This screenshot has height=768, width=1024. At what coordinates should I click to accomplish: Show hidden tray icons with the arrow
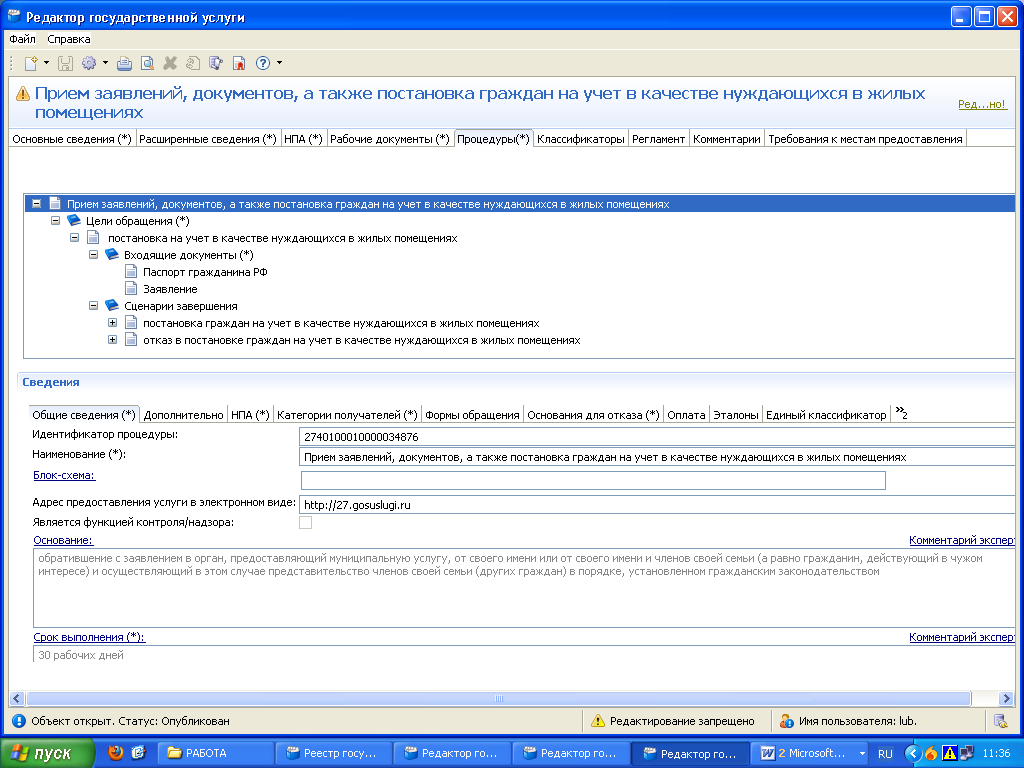(x=914, y=754)
